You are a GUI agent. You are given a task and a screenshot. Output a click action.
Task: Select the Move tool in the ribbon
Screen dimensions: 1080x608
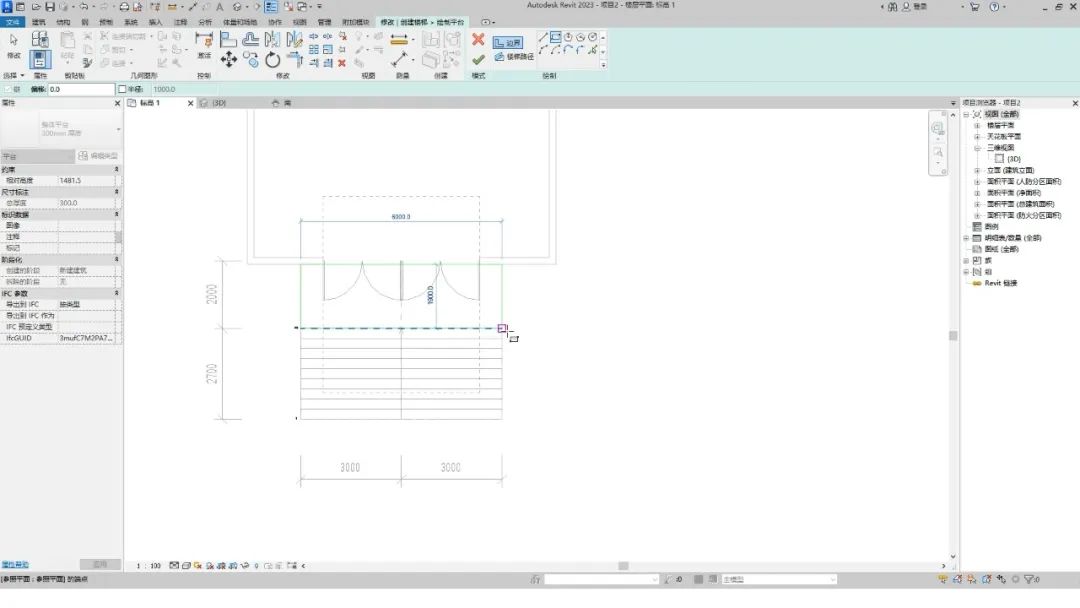pos(229,60)
